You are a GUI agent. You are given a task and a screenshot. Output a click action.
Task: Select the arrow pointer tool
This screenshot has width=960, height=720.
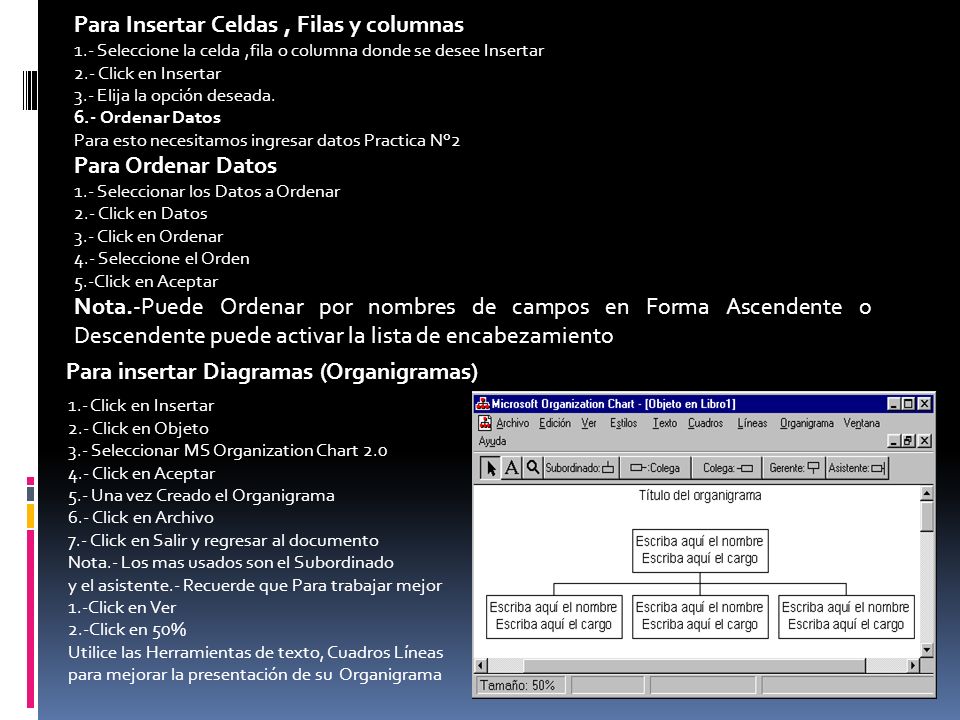pyautogui.click(x=490, y=468)
